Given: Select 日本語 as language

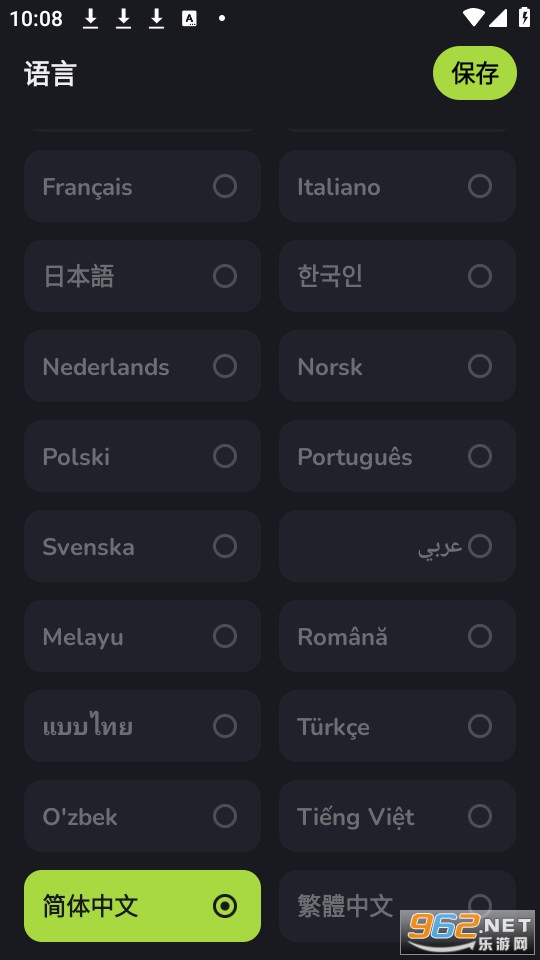Looking at the screenshot, I should click(x=142, y=276).
